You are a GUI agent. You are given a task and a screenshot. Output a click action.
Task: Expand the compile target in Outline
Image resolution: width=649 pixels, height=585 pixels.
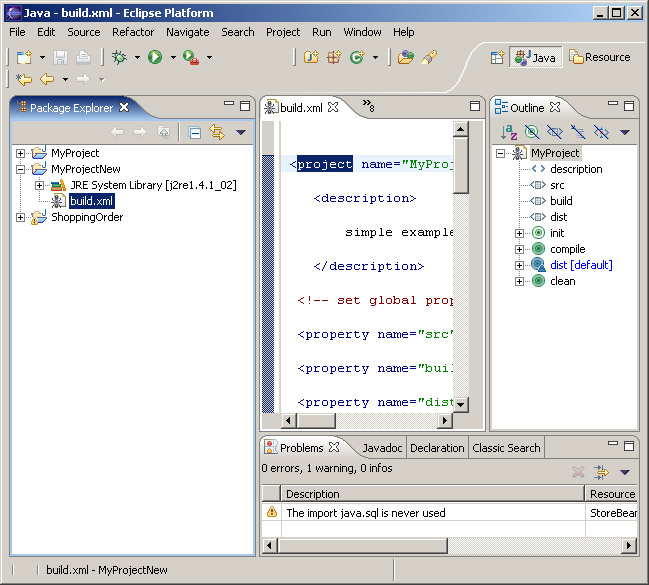click(520, 249)
